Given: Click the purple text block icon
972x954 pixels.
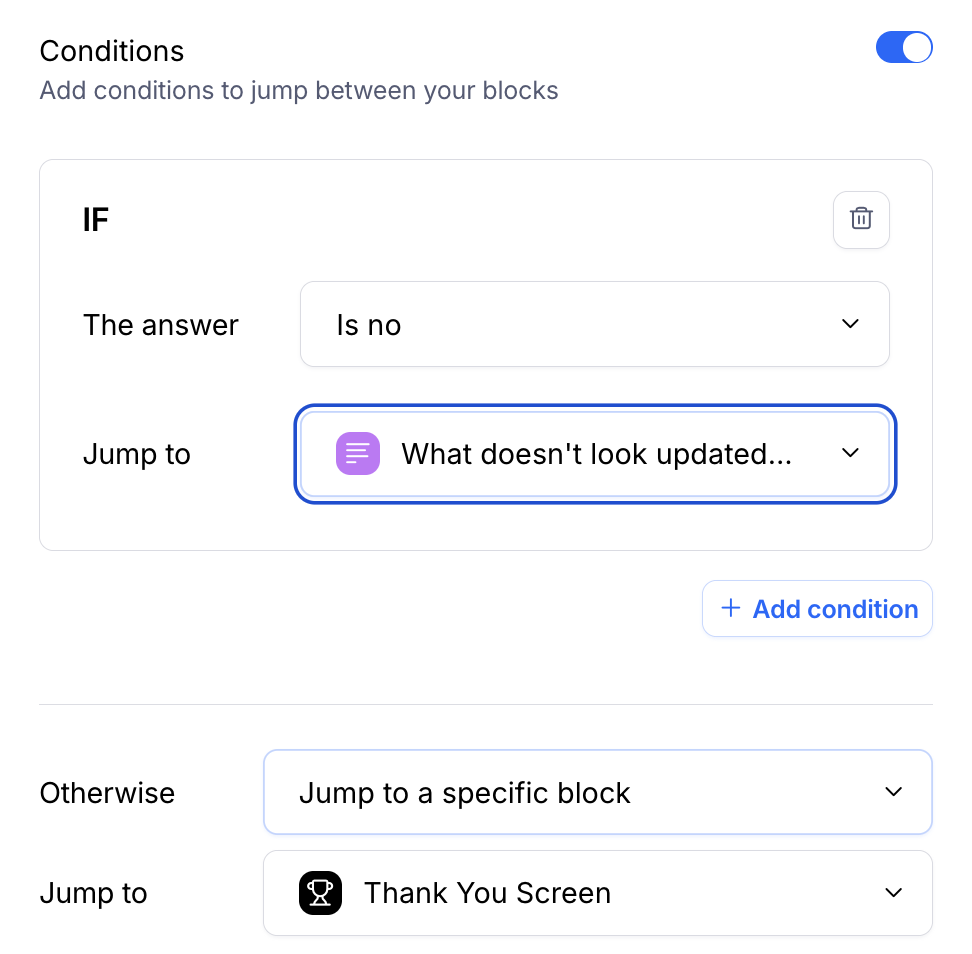Looking at the screenshot, I should pyautogui.click(x=358, y=454).
